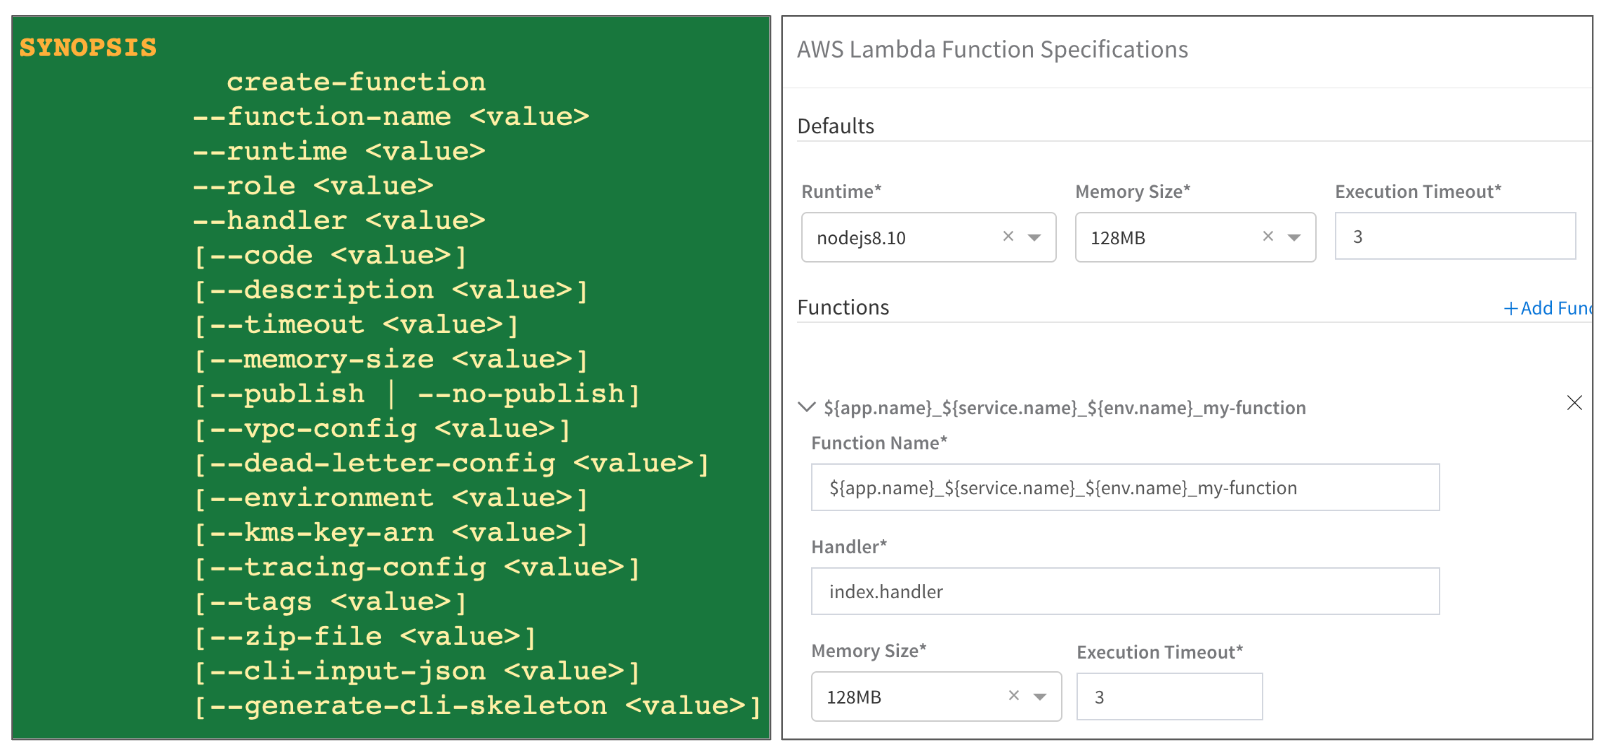
Task: Click the --role <value> line
Action: coord(313,185)
